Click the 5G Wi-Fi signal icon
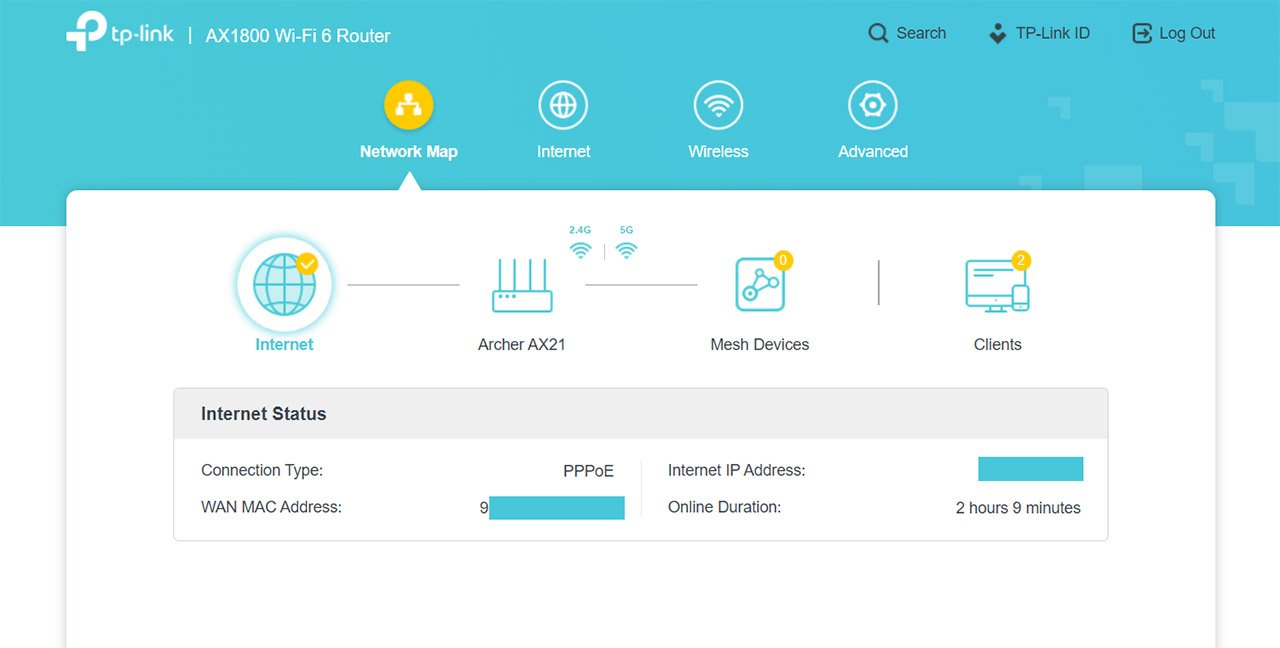The height and width of the screenshot is (648, 1280). (626, 250)
